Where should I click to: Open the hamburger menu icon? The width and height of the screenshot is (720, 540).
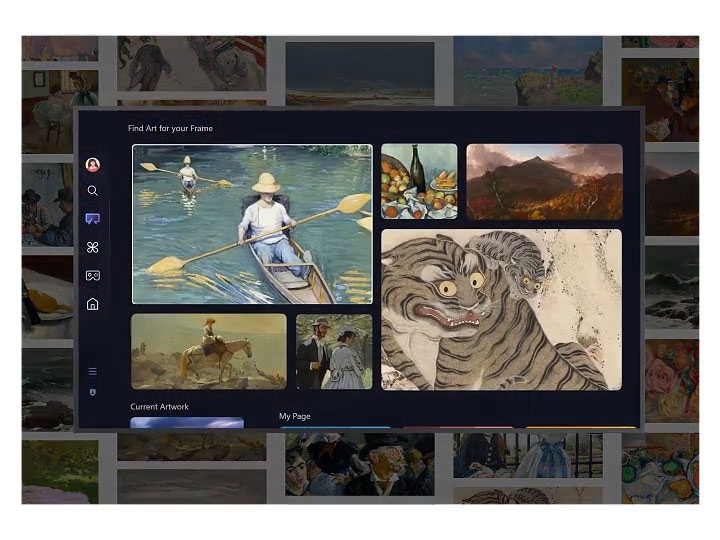tap(93, 371)
